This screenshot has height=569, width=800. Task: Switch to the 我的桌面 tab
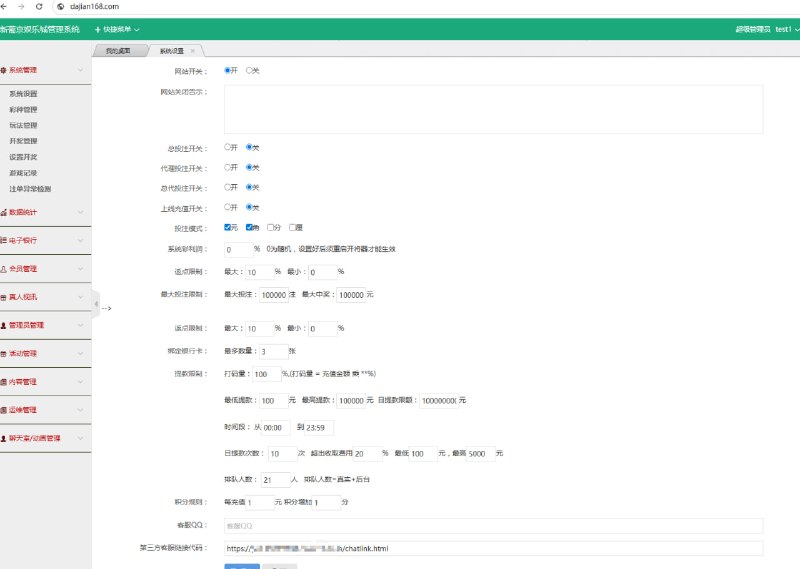tap(118, 50)
